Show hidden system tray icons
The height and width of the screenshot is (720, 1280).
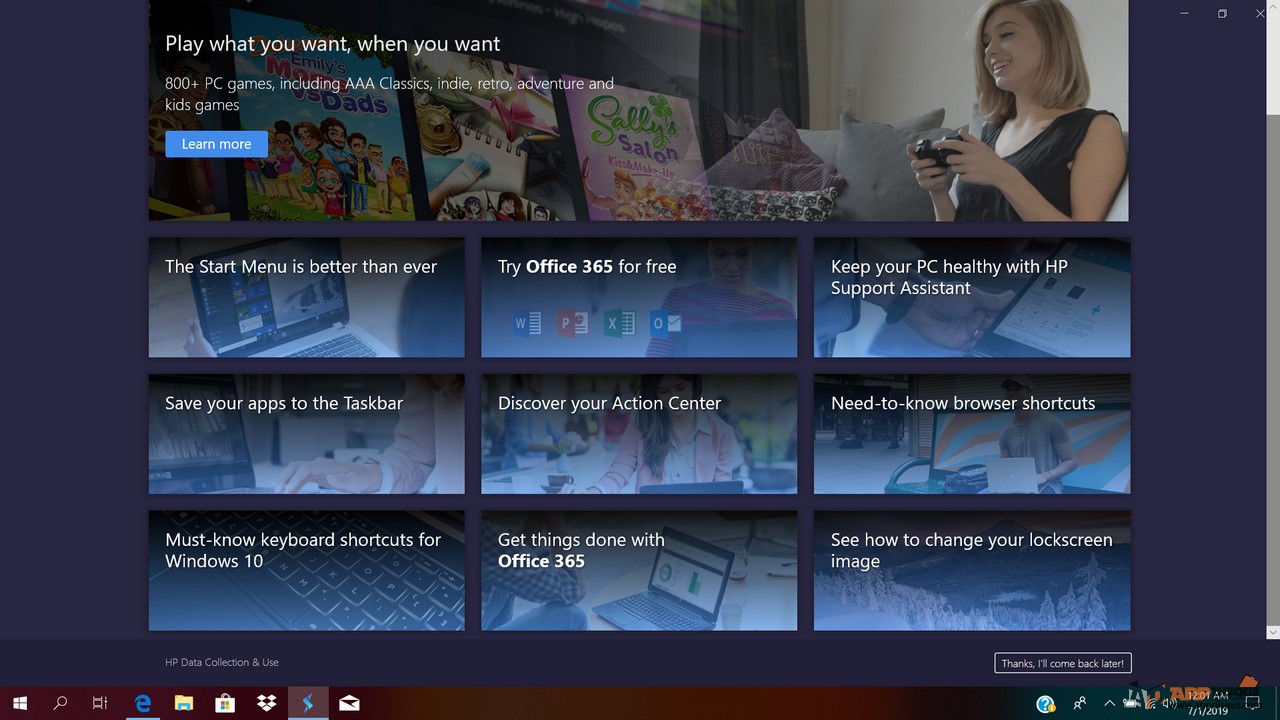(1109, 704)
